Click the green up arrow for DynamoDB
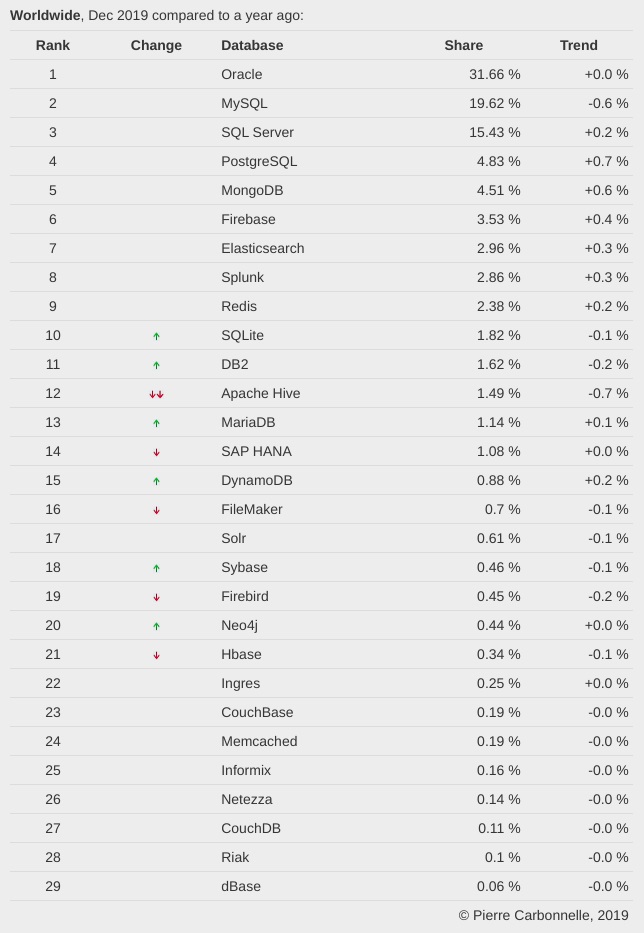Viewport: 644px width, 933px height. (x=156, y=481)
